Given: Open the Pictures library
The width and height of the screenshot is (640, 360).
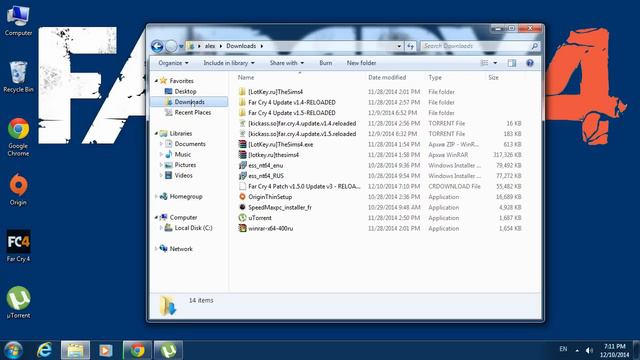Looking at the screenshot, I should pyautogui.click(x=185, y=165).
